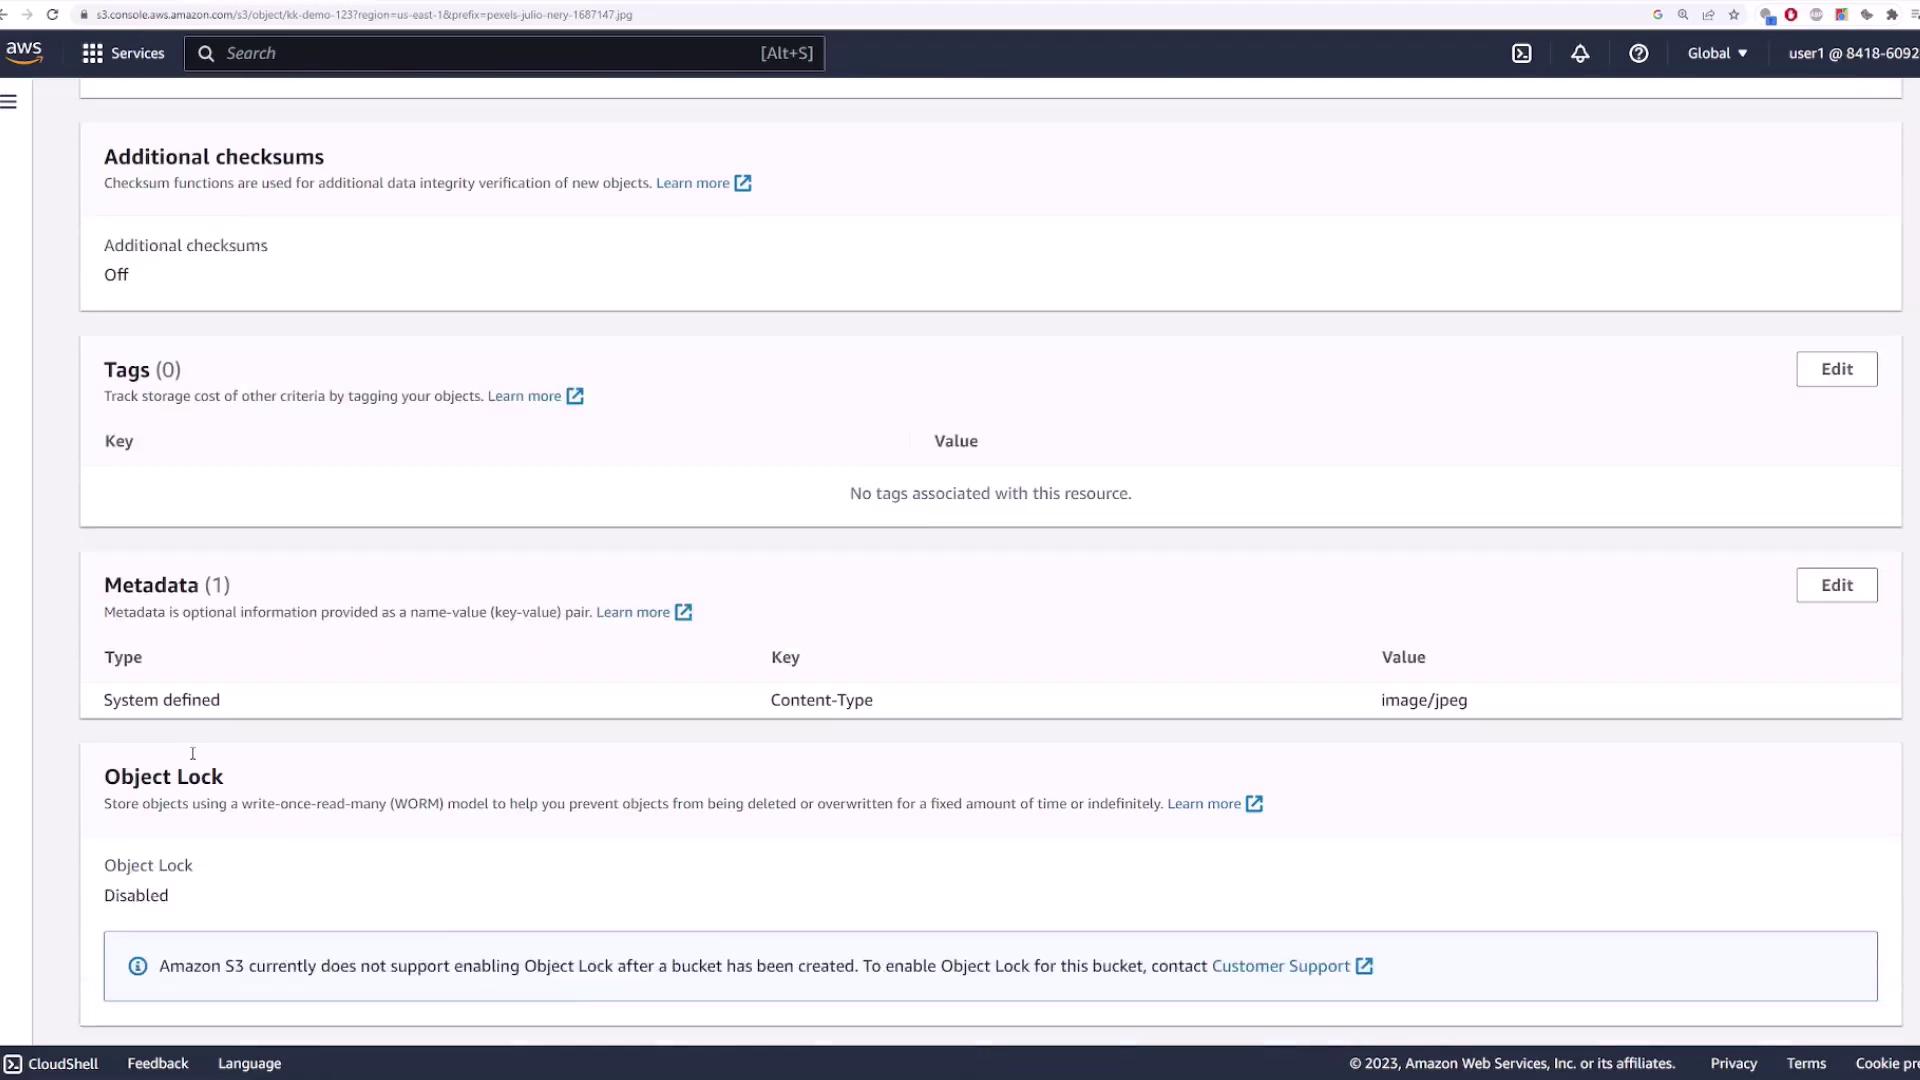1920x1080 pixels.
Task: Edit the Tags section
Action: [x=1836, y=369]
